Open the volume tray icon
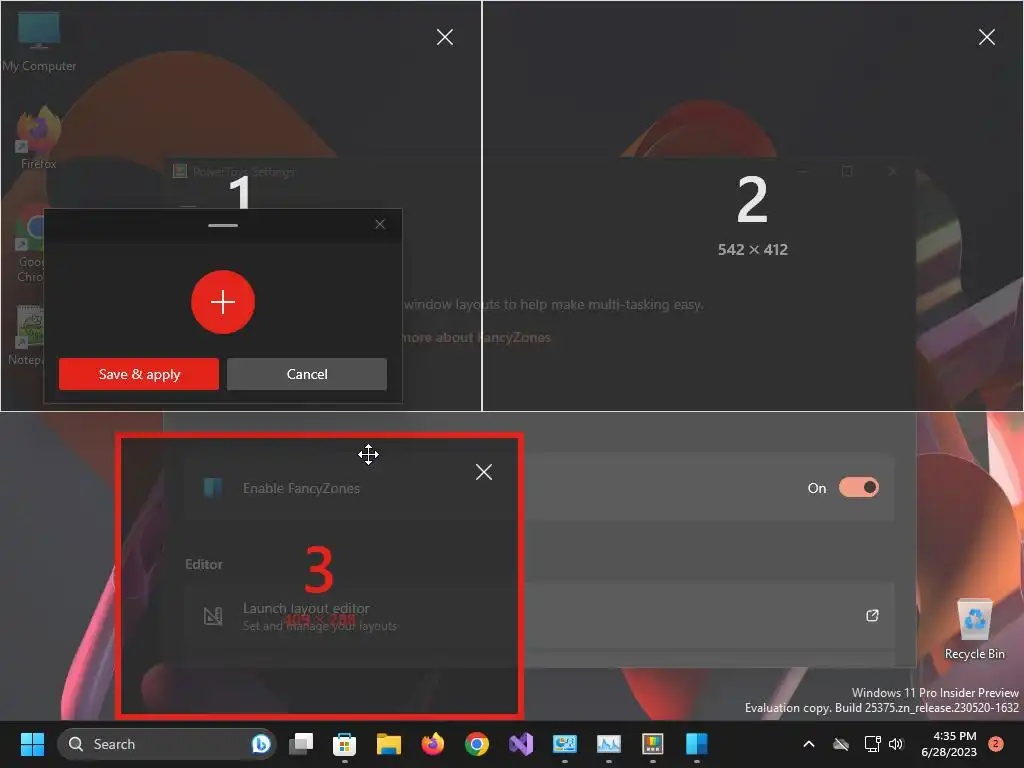 pos(896,744)
